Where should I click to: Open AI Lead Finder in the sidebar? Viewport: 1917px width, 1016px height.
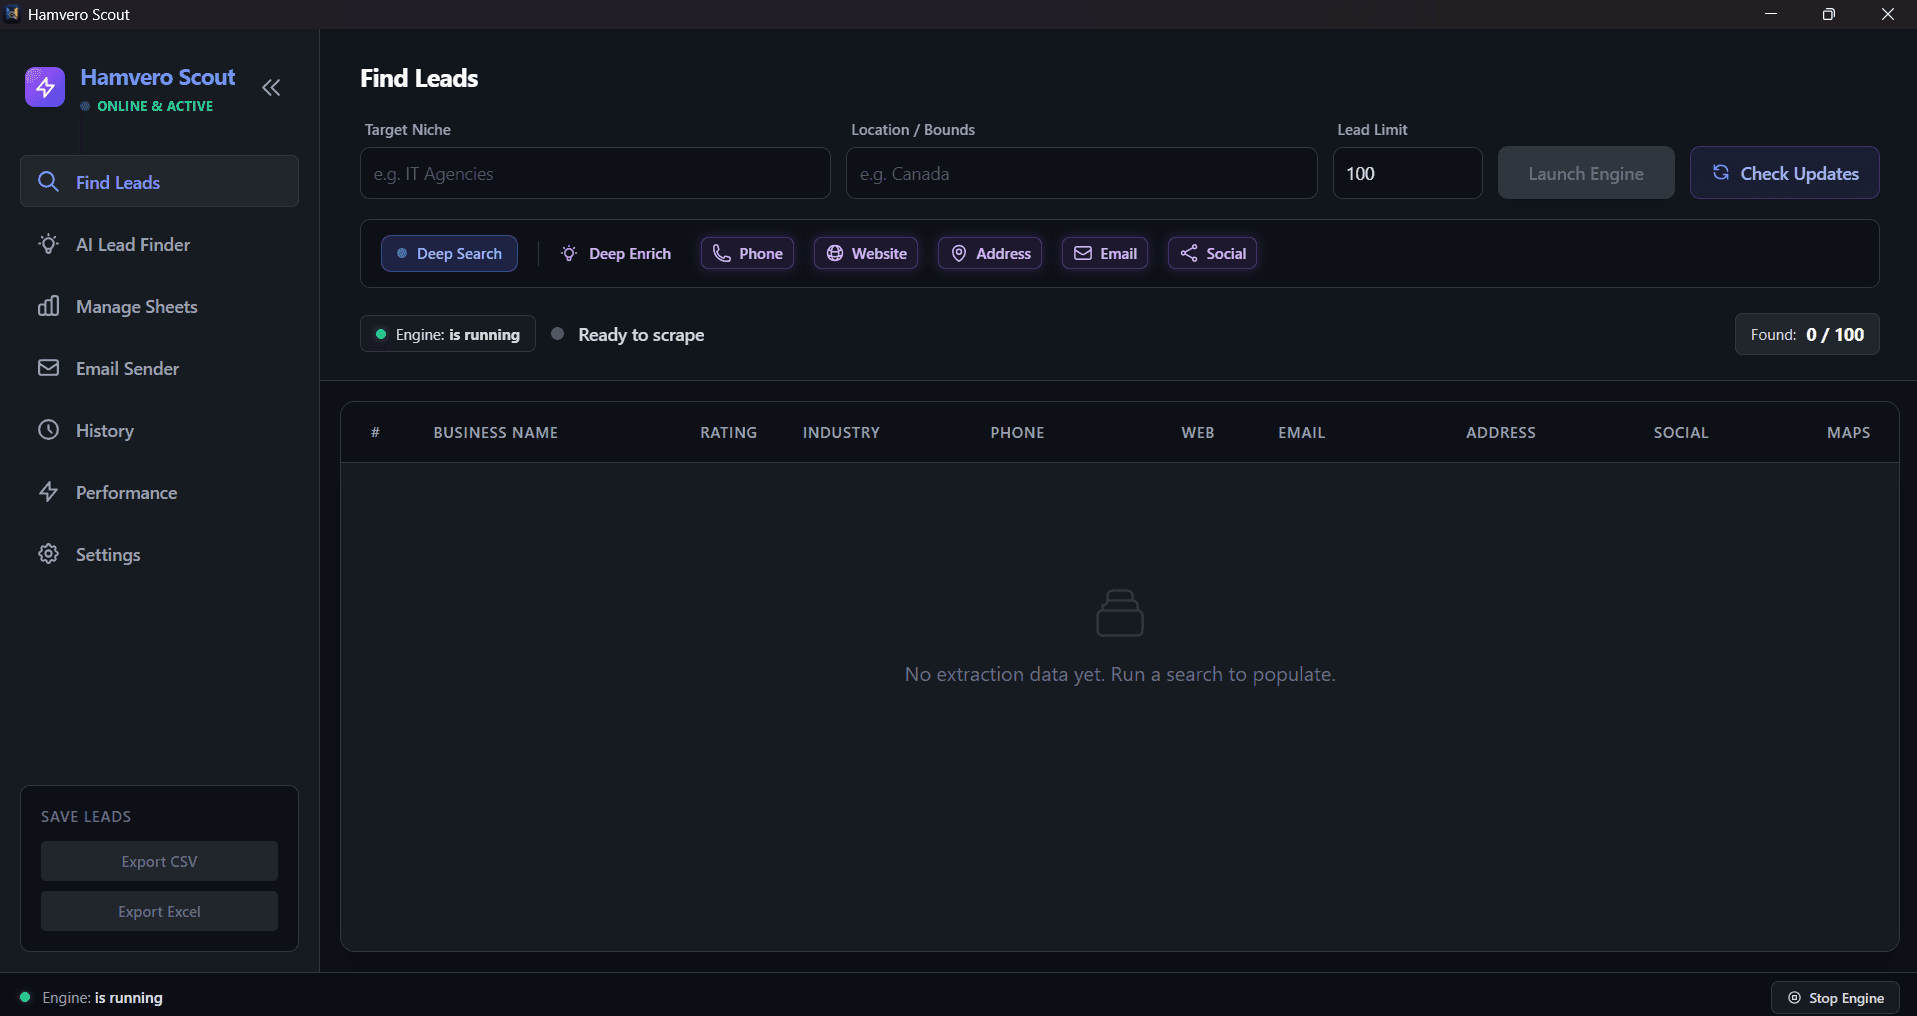159,244
